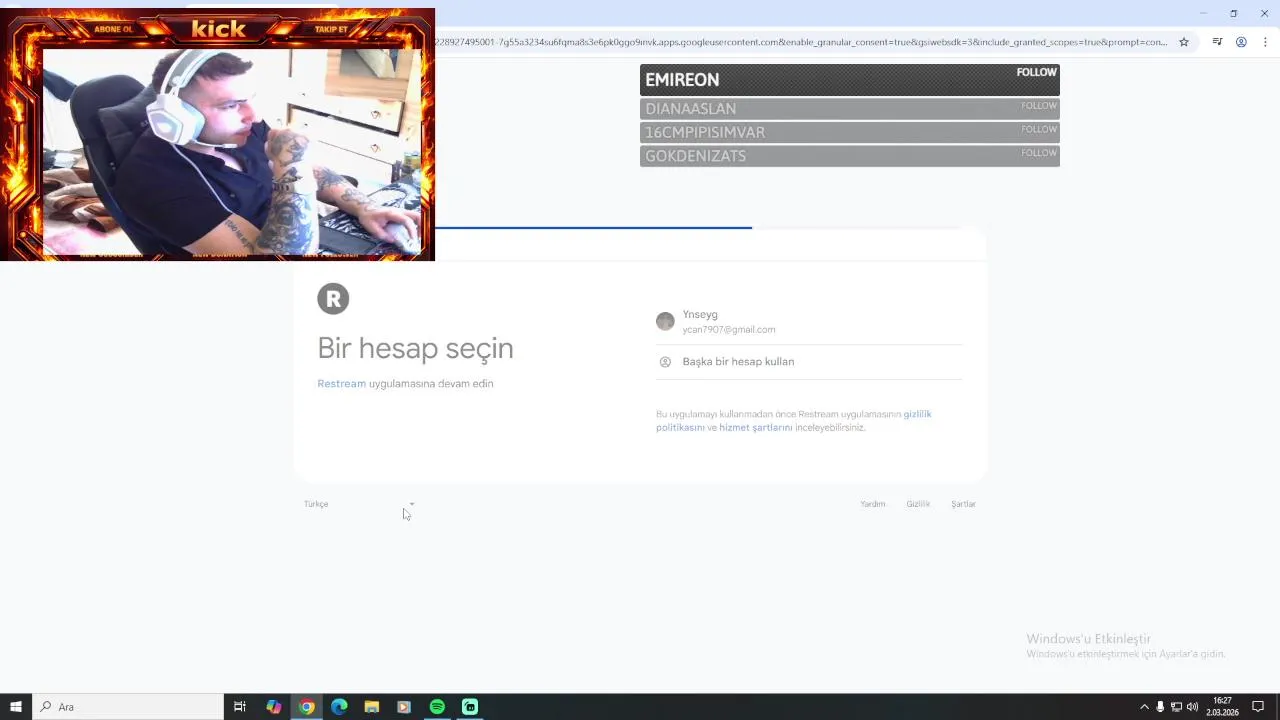Click the Restream 'R' logo icon
Viewport: 1280px width, 720px height.
point(333,298)
